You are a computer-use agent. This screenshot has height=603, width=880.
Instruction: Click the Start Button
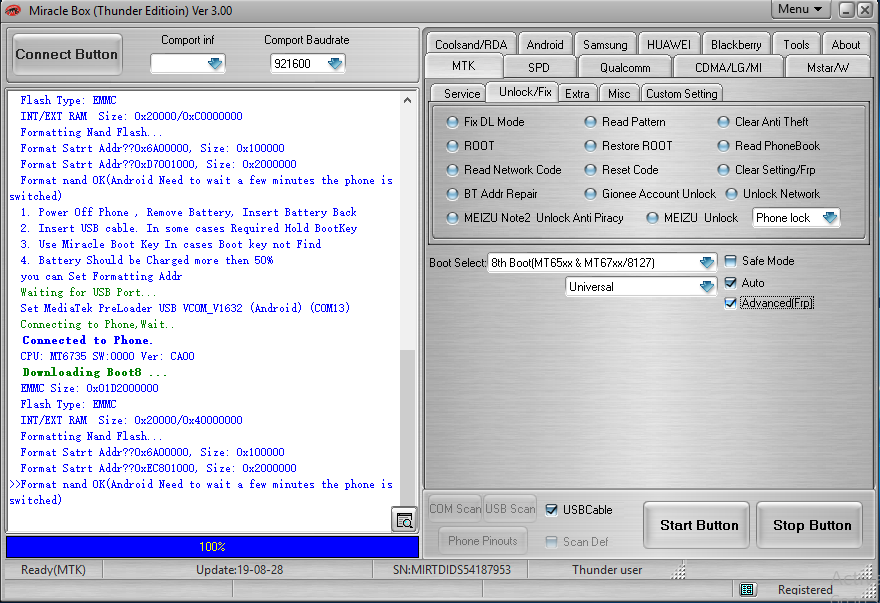(x=696, y=526)
